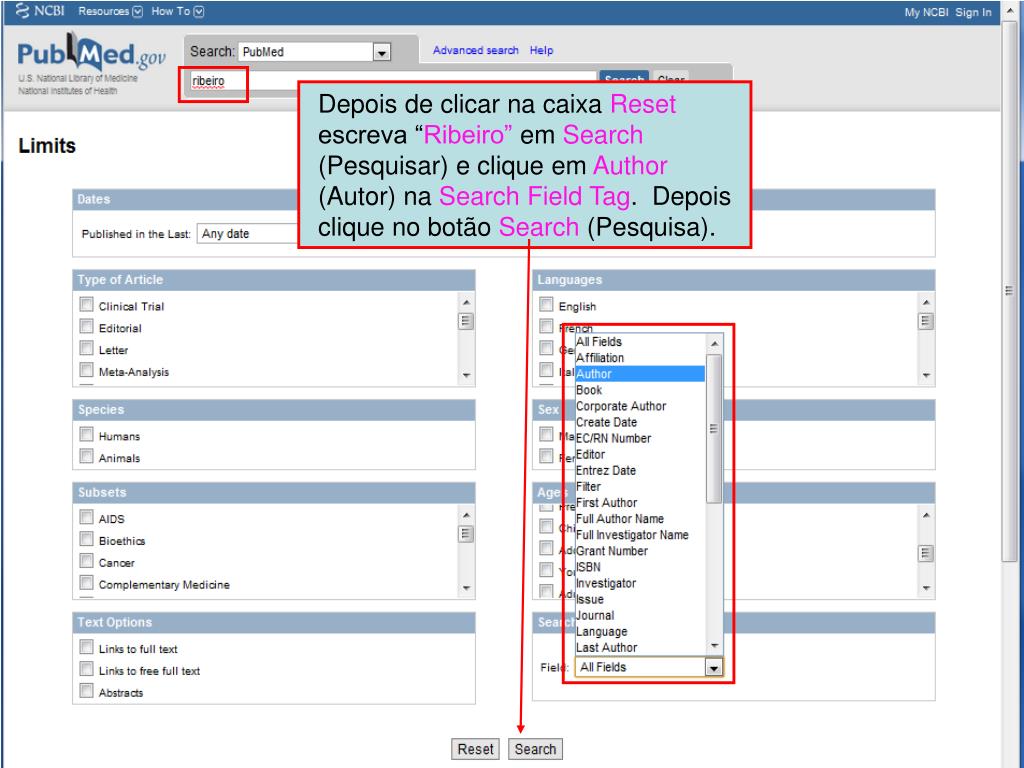Choose Create Date from the field list
This screenshot has width=1024, height=768.
[639, 423]
